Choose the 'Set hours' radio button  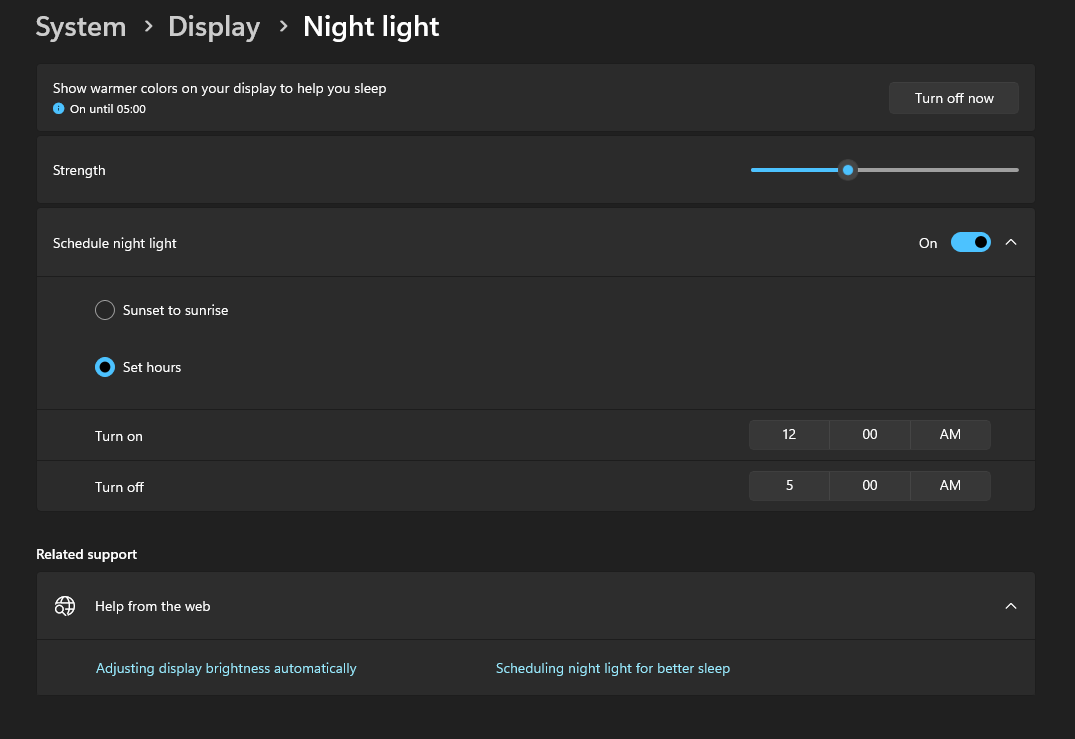pyautogui.click(x=105, y=367)
